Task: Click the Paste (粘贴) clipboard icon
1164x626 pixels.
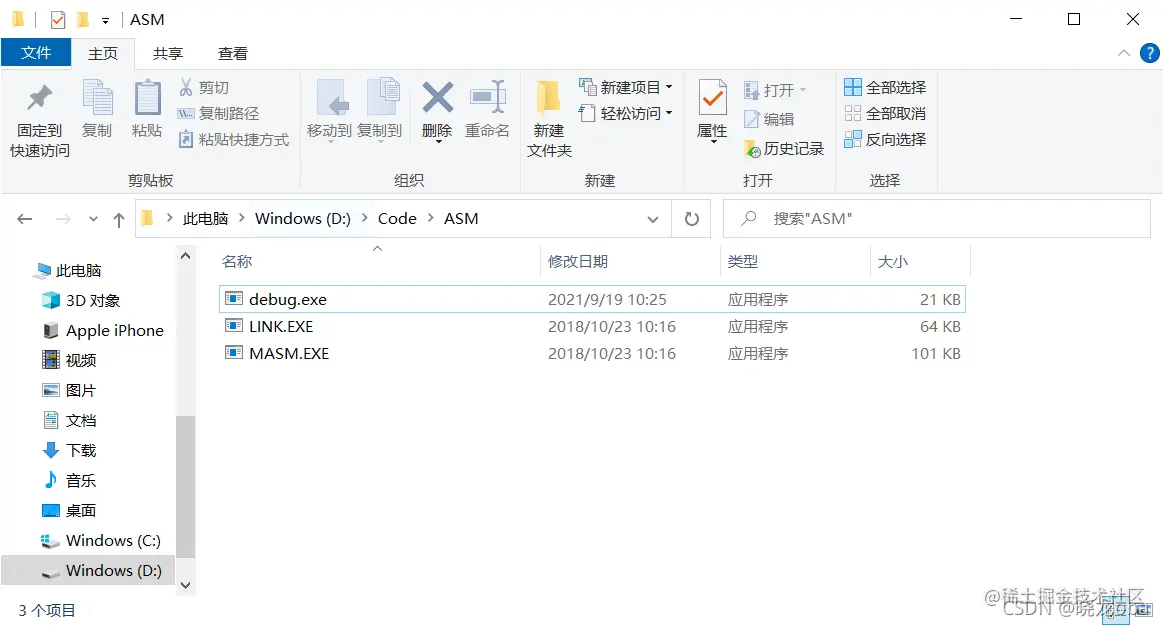Action: (x=147, y=98)
